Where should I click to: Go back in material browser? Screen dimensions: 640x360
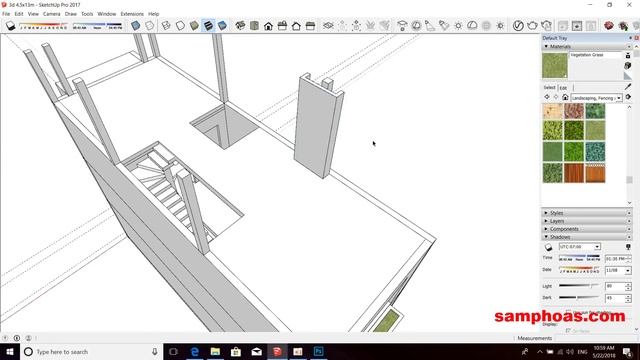[547, 97]
